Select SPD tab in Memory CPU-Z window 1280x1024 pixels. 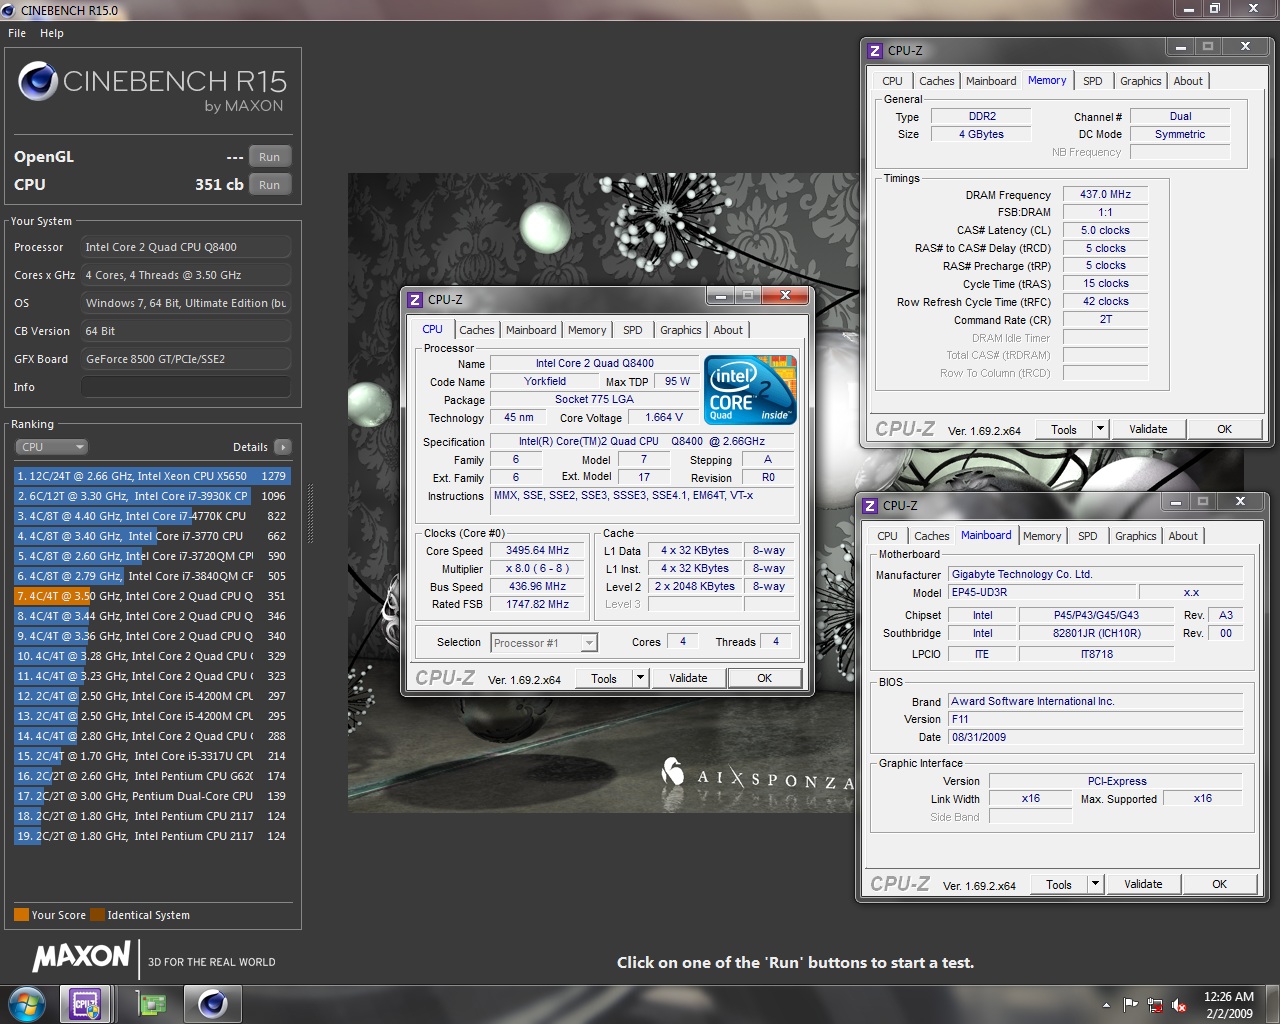pos(1093,81)
